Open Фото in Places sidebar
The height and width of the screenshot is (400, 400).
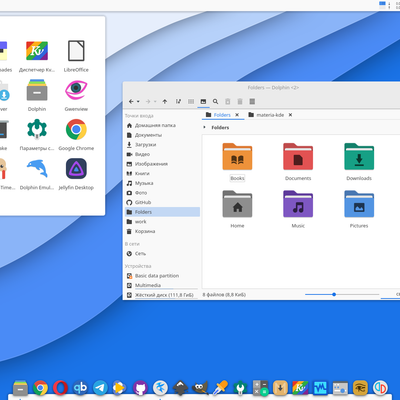pos(162,193)
